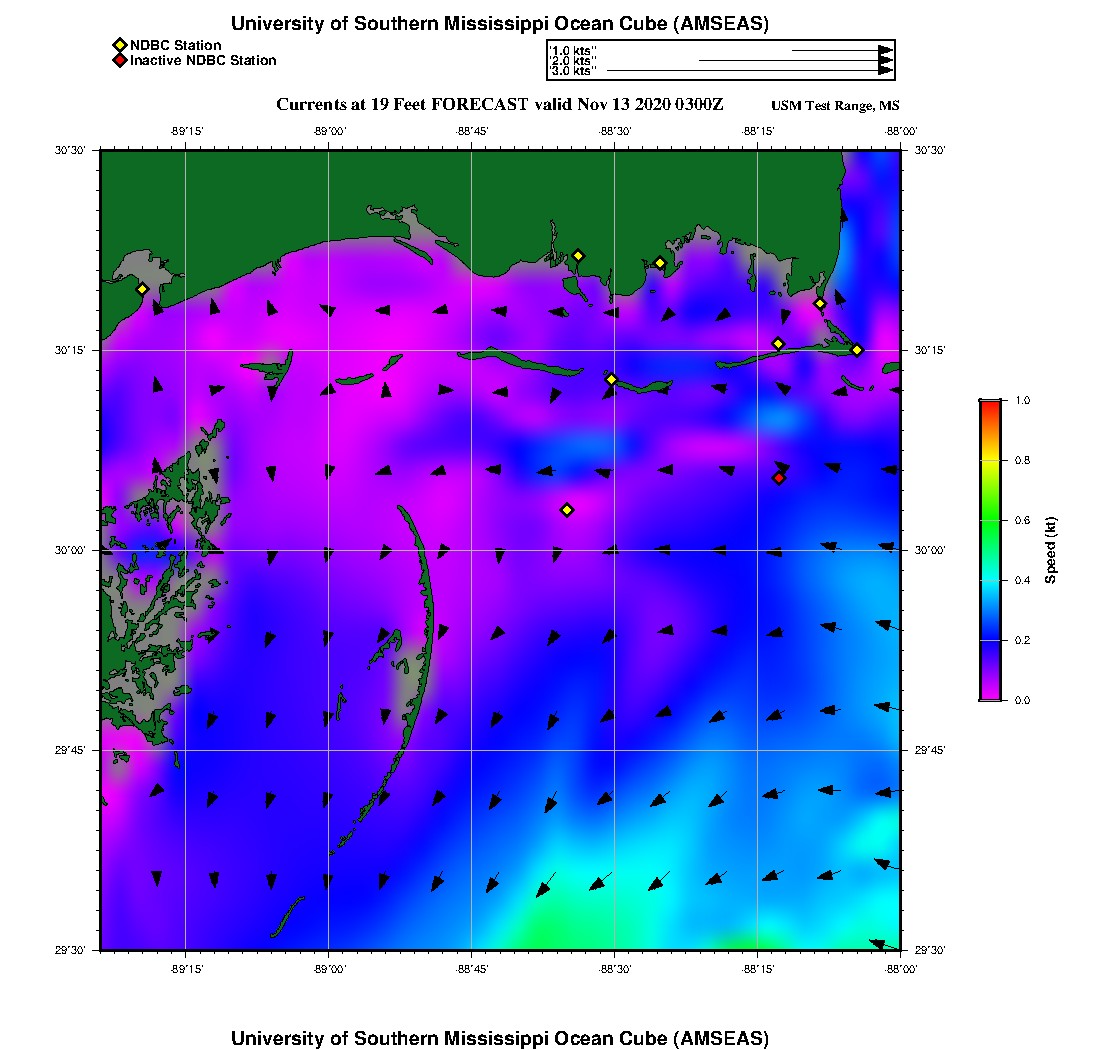Click the red diamond in the legend
This screenshot has width=1100, height=1050.
point(120,60)
